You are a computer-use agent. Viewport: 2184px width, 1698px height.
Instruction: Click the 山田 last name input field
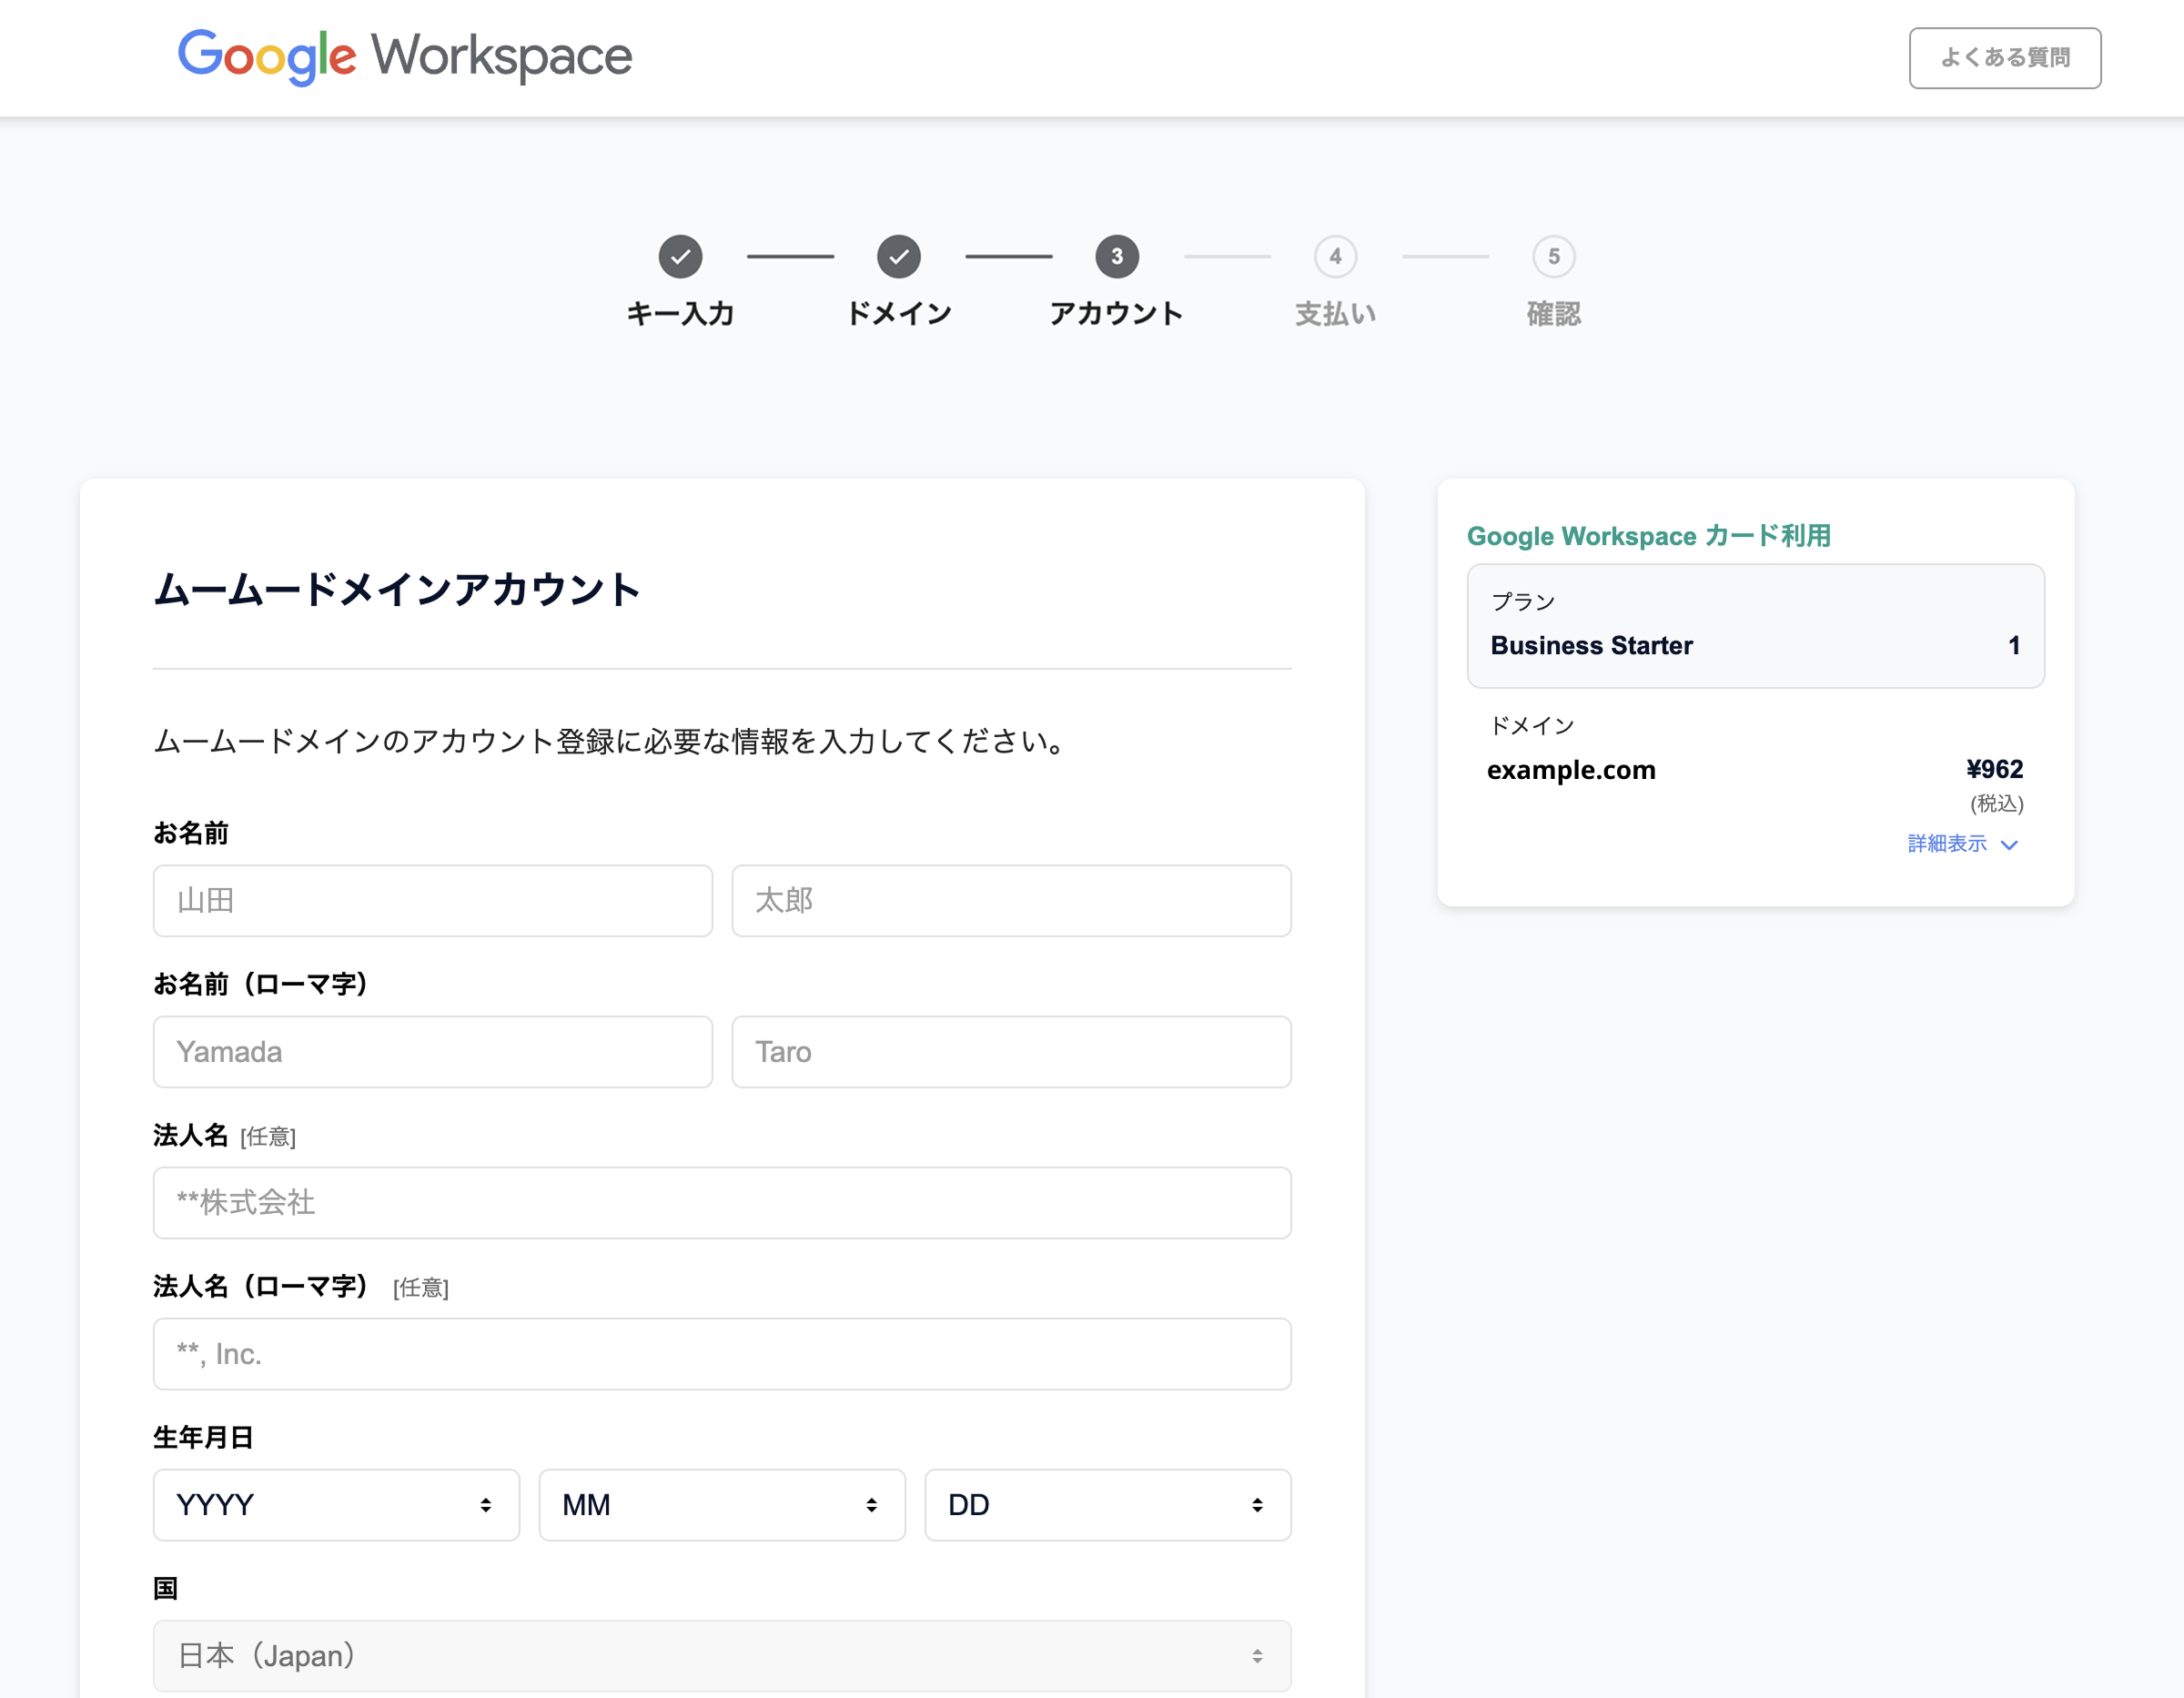click(432, 901)
